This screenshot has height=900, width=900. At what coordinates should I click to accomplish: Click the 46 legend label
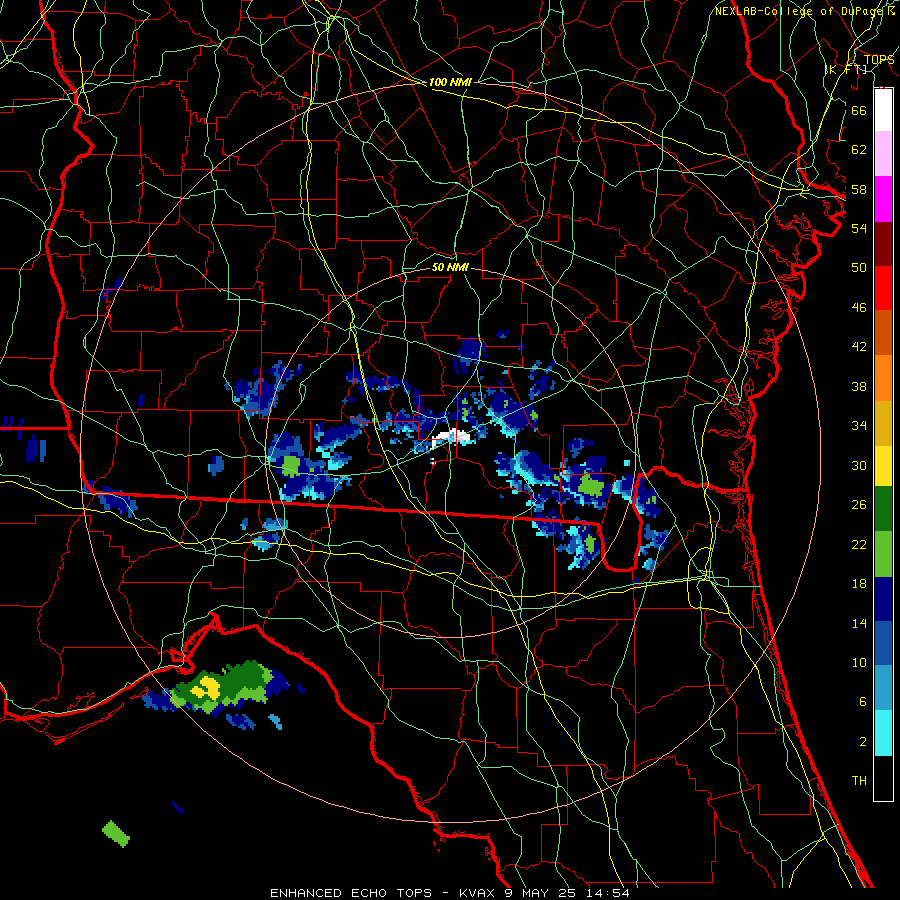(859, 308)
